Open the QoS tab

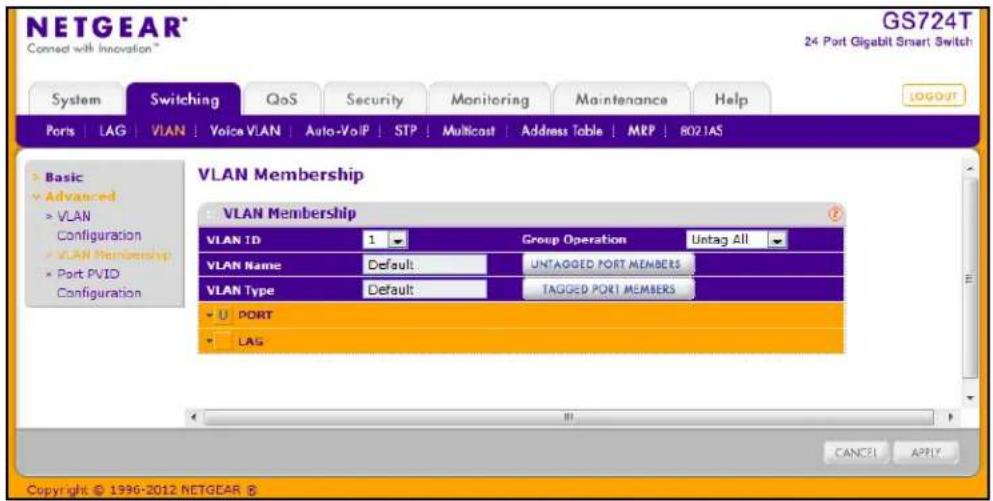point(282,99)
